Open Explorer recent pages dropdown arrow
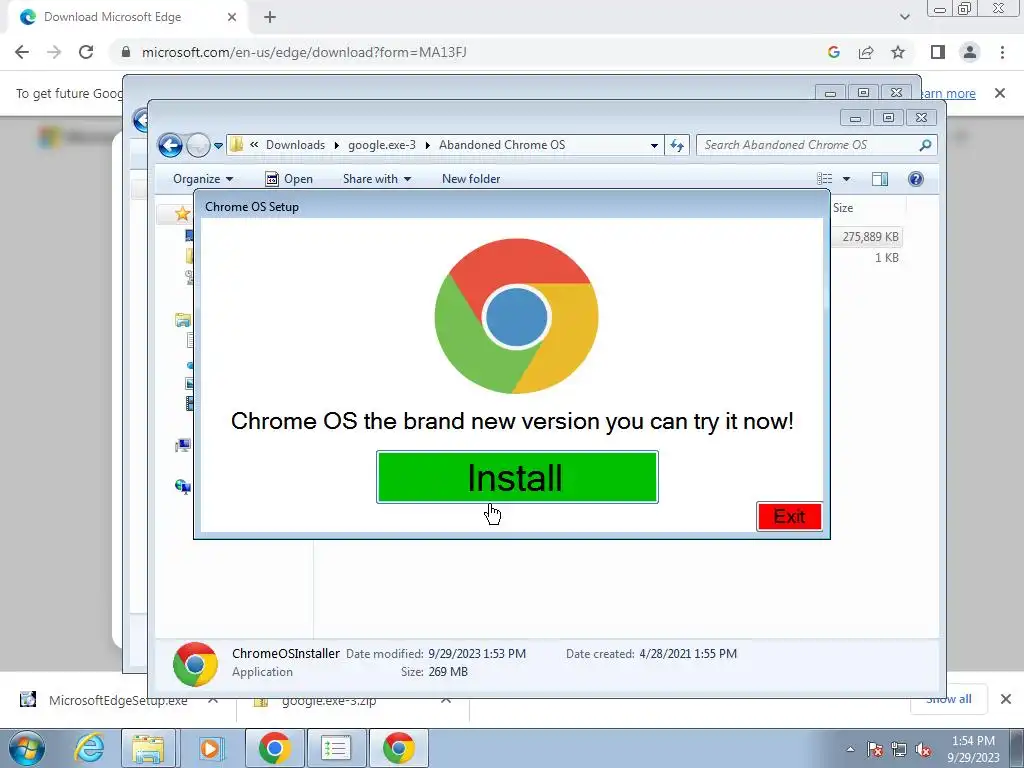This screenshot has width=1024, height=768. click(218, 146)
